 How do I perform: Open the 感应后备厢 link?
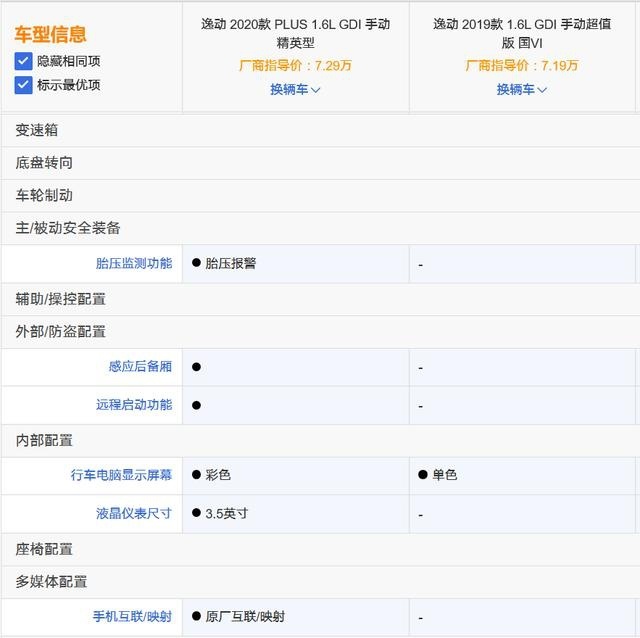coord(140,367)
